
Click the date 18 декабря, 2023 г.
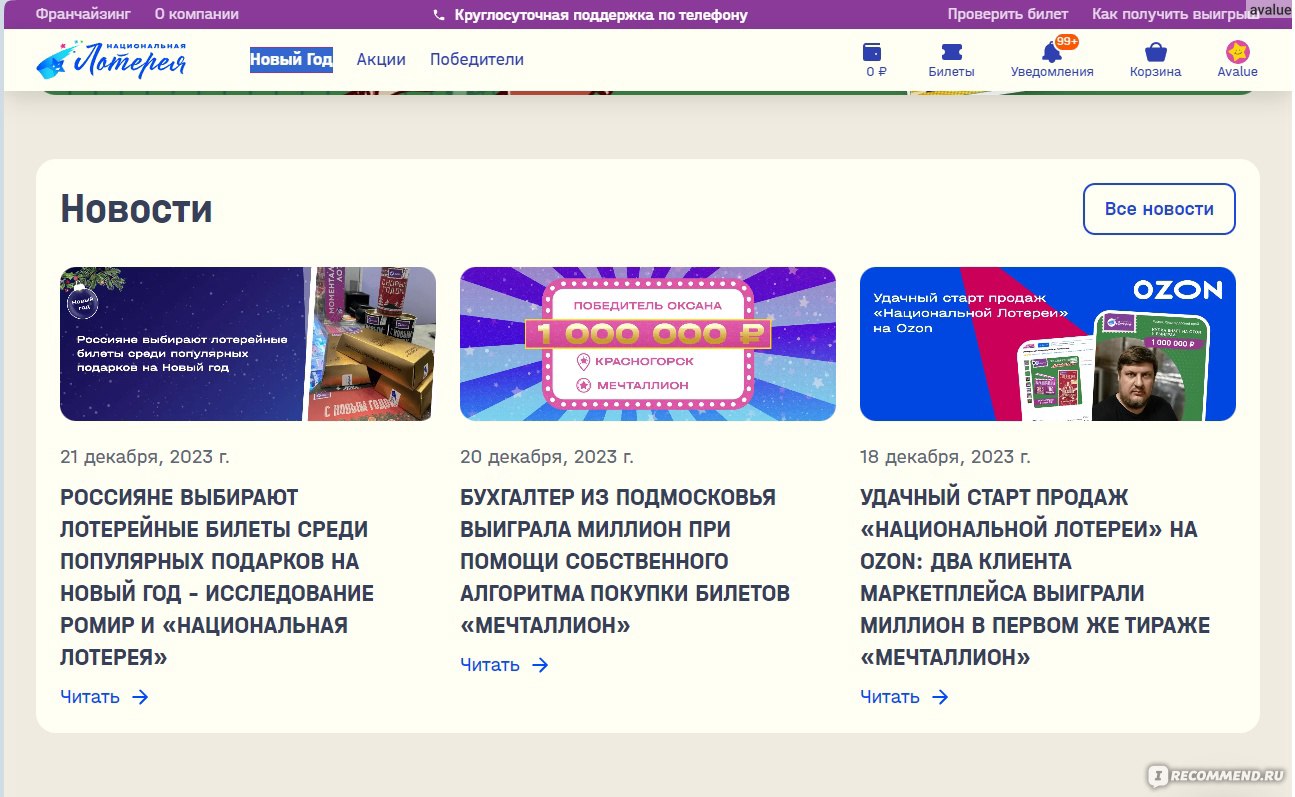click(945, 457)
